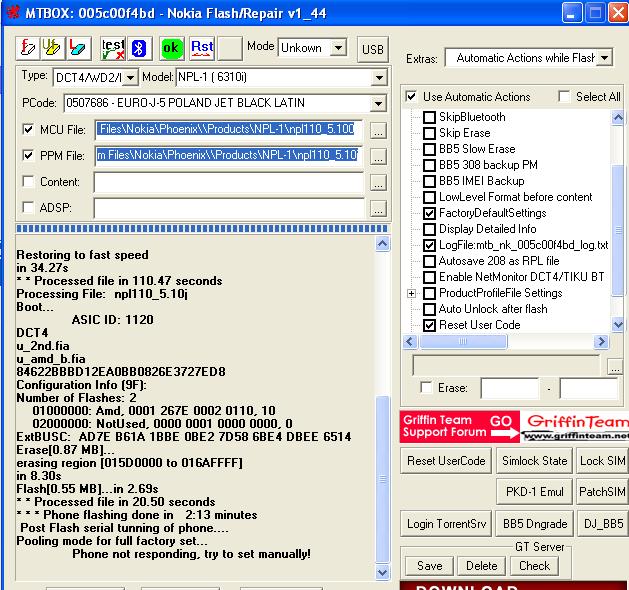This screenshot has height=590, width=629.
Task: Toggle the MCU File checkbox
Action: [x=28, y=129]
